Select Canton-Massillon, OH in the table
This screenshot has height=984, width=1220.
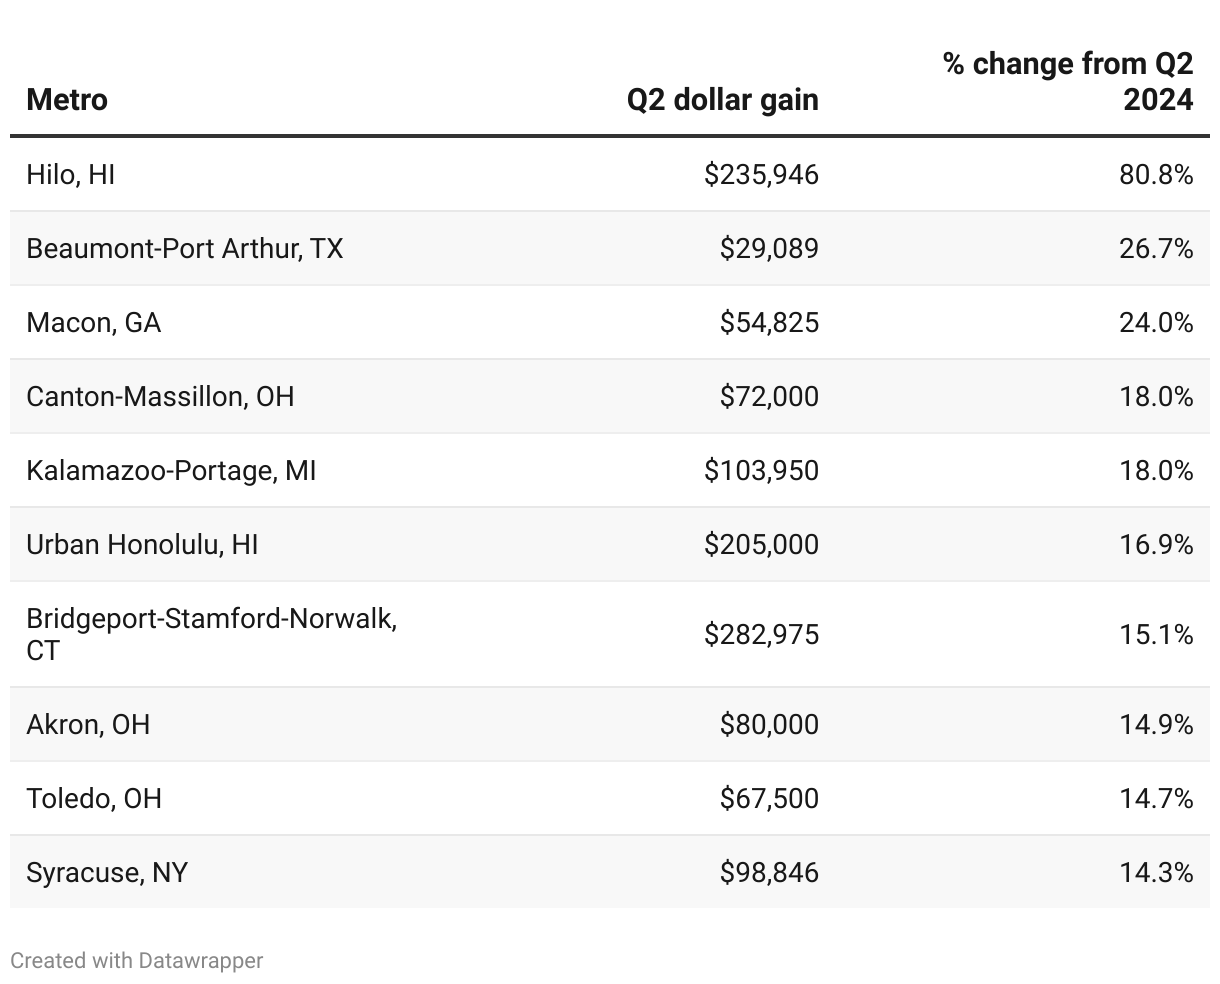pyautogui.click(x=160, y=397)
